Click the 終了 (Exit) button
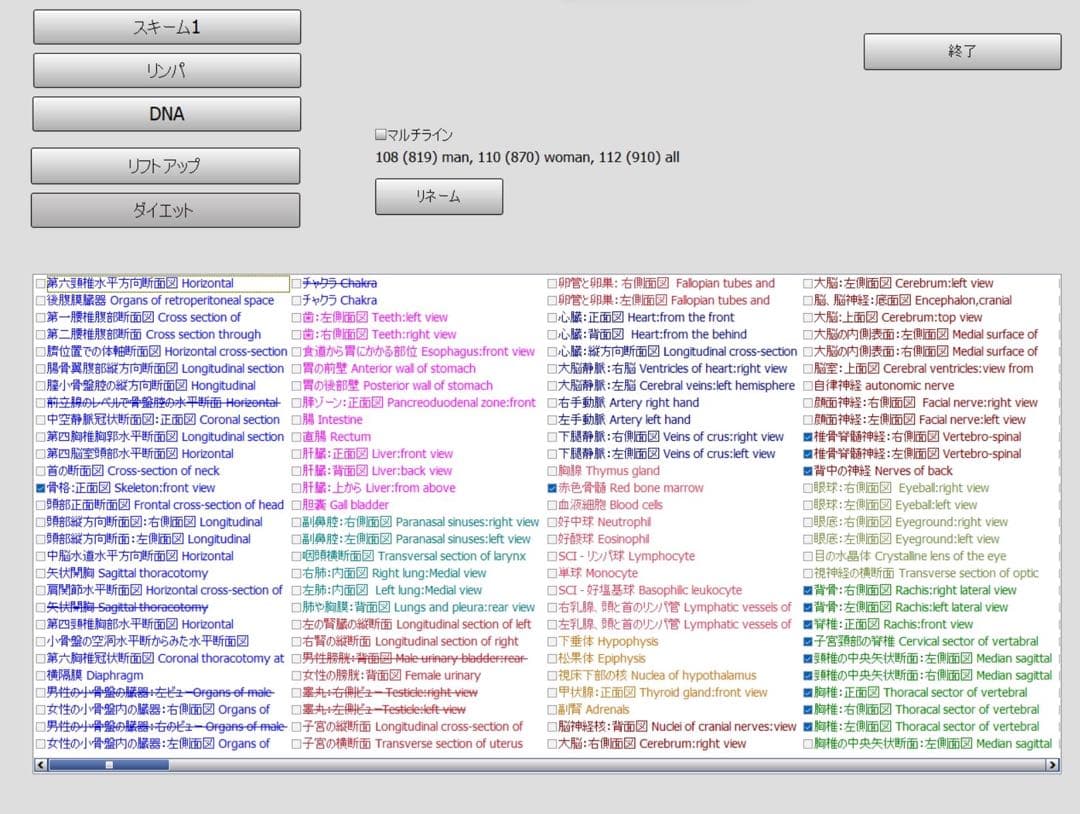The image size is (1080, 814). (x=961, y=51)
